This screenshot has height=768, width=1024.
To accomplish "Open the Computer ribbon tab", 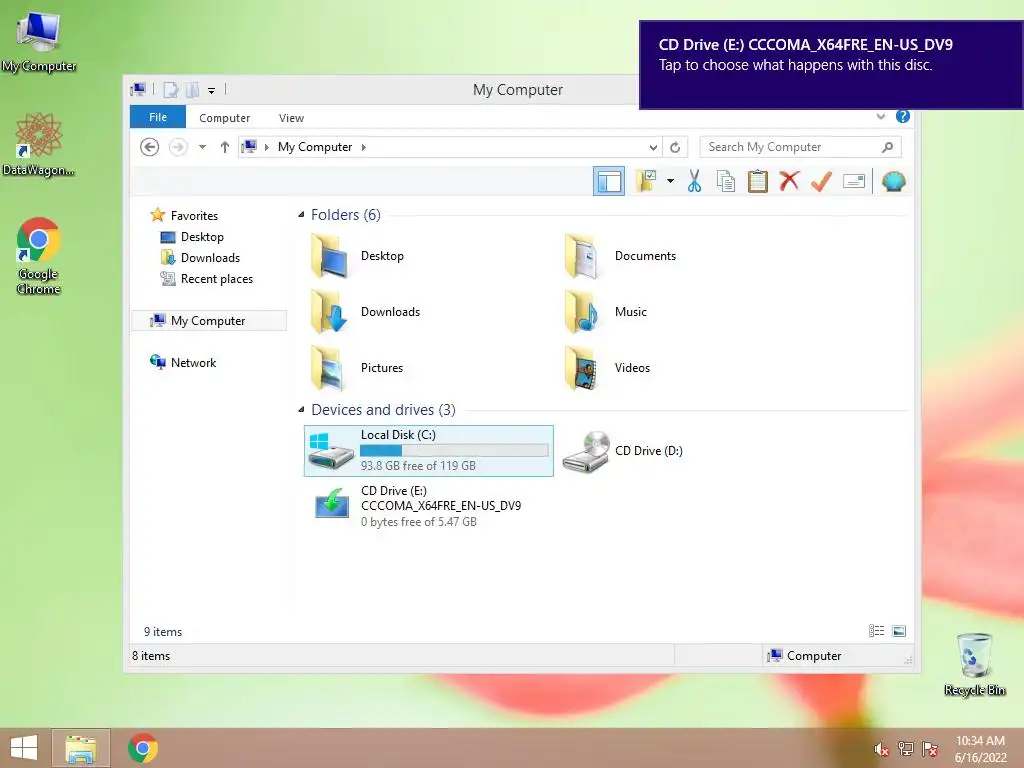I will pyautogui.click(x=225, y=118).
